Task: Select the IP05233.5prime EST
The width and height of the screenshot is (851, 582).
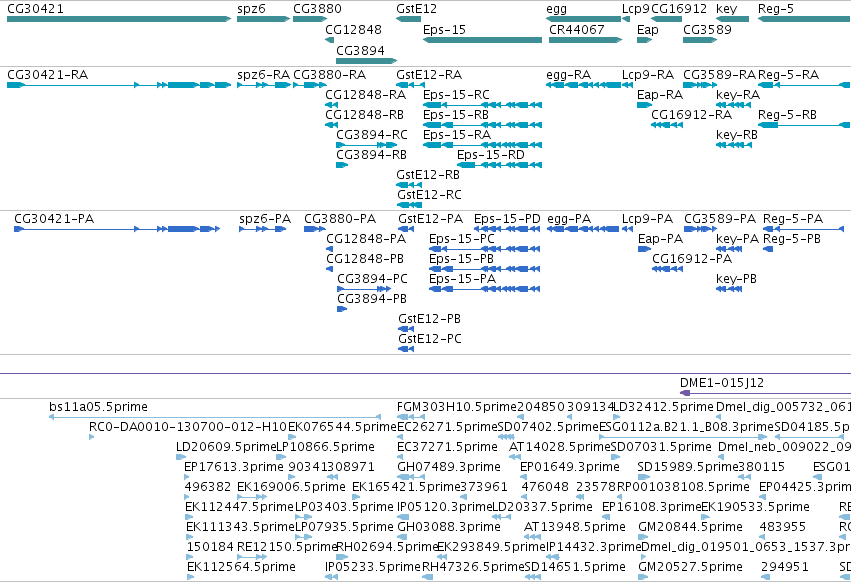Action: (x=331, y=578)
